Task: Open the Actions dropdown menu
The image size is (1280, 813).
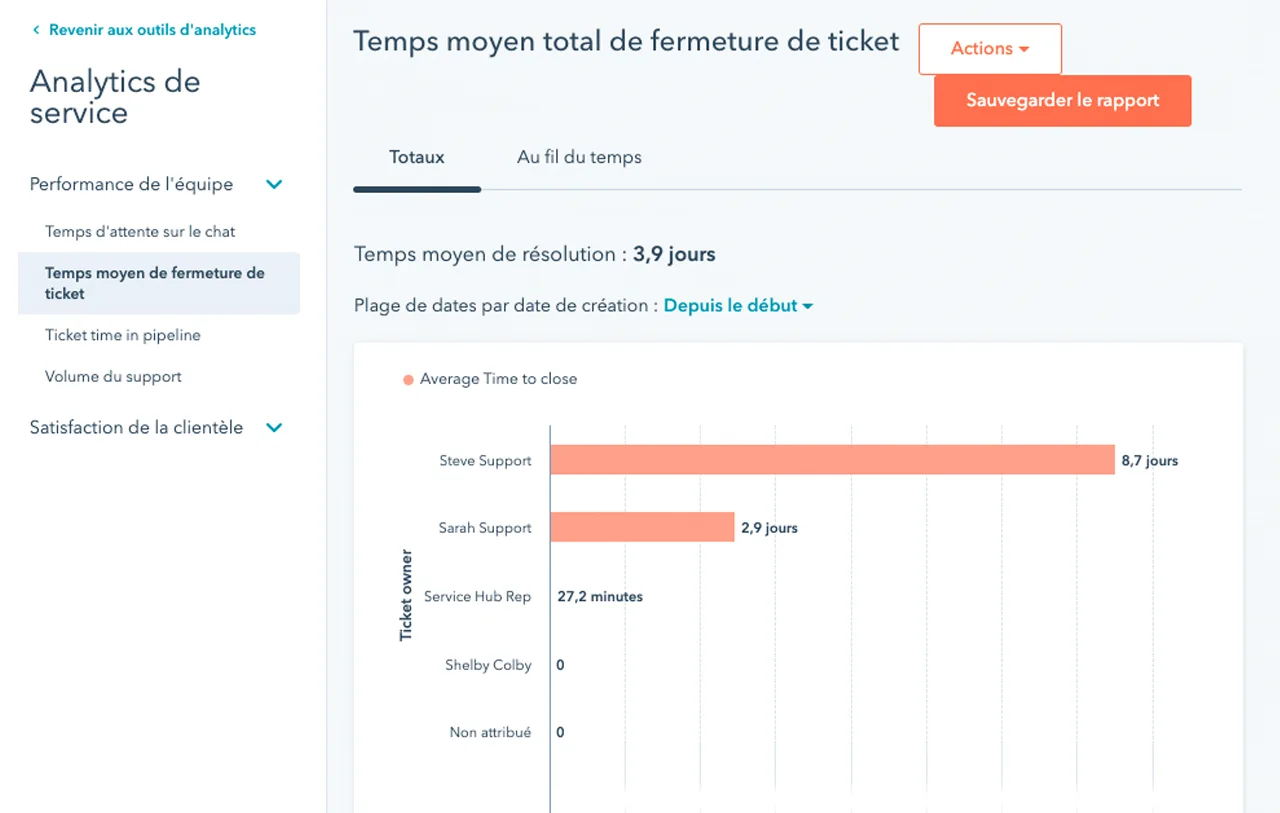Action: [x=989, y=49]
